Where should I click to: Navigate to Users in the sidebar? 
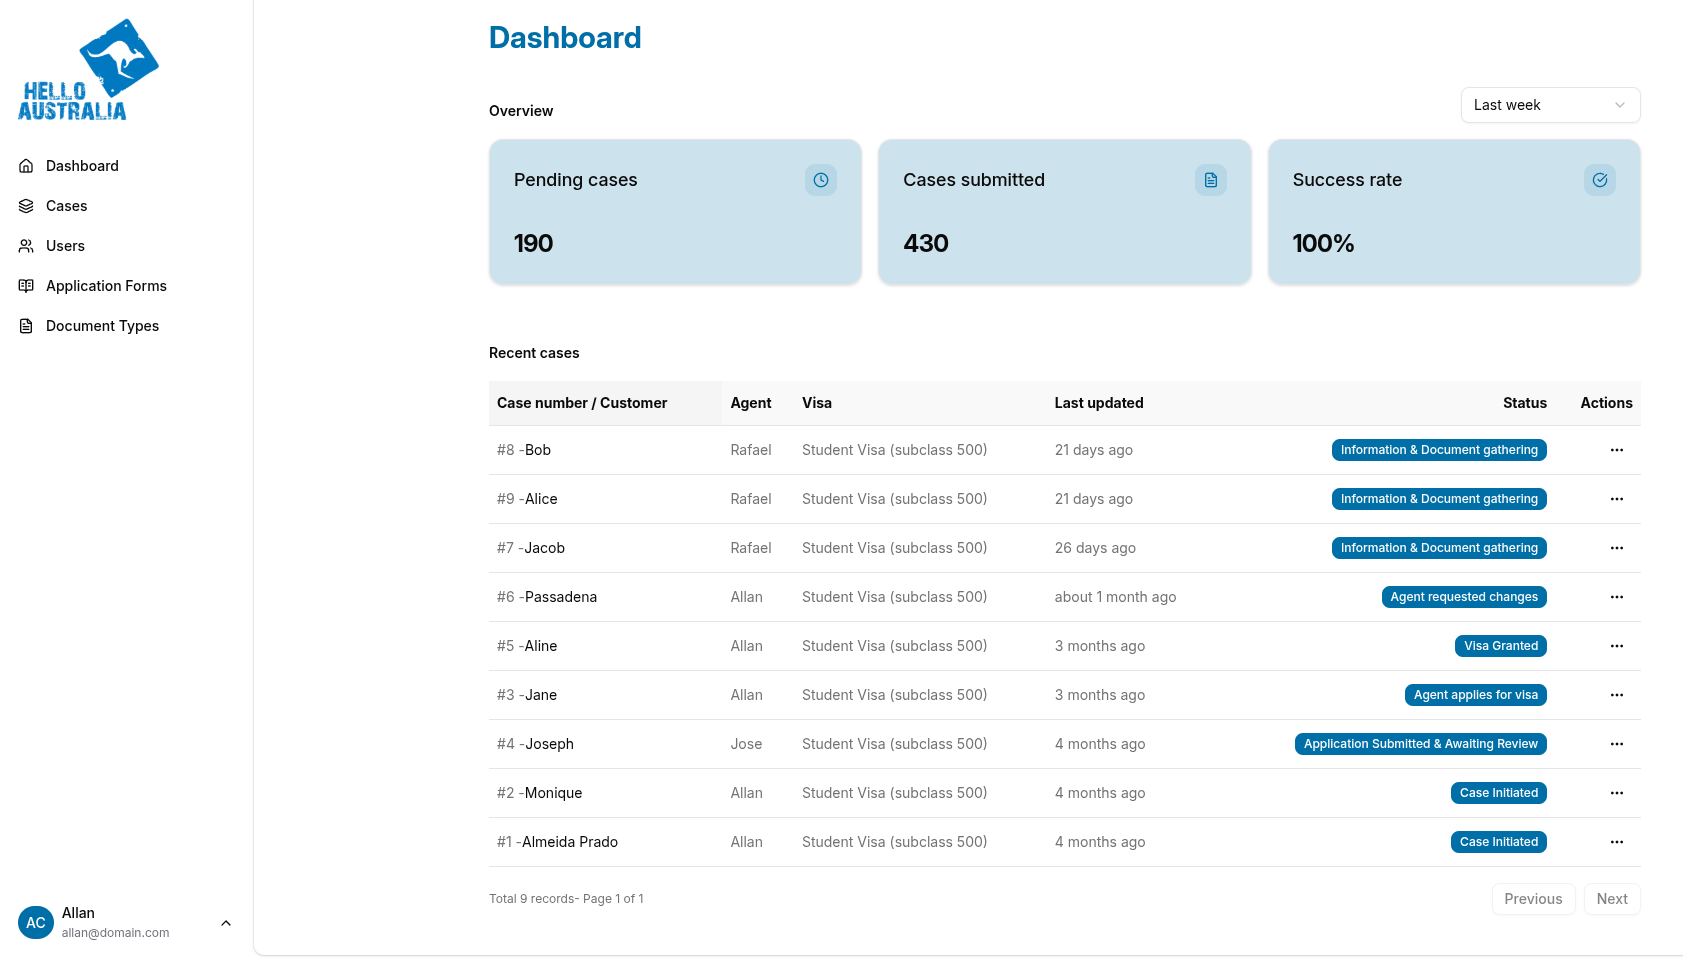click(65, 246)
